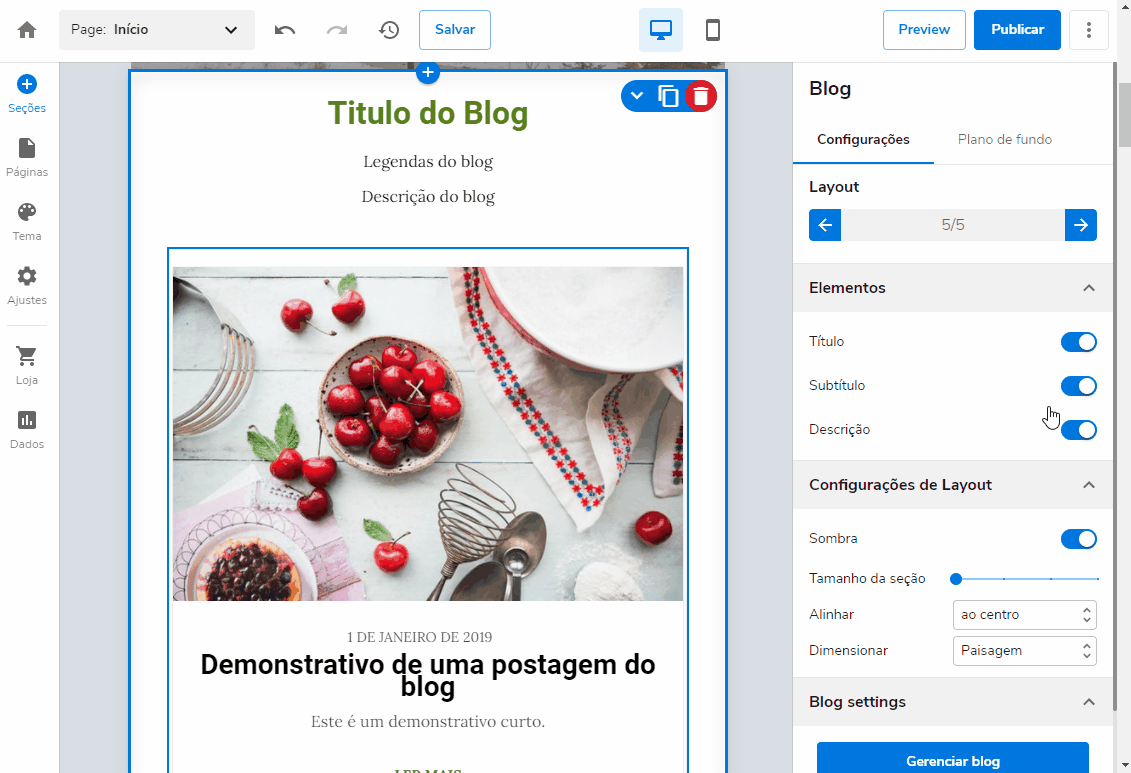1131x773 pixels.
Task: Open the Dados analytics panel
Action: (x=27, y=430)
